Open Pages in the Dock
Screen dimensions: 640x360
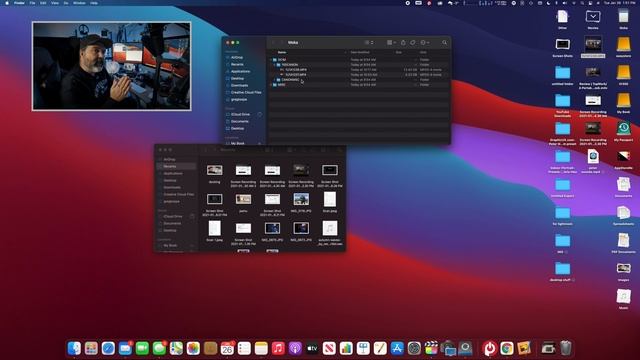[x=380, y=348]
